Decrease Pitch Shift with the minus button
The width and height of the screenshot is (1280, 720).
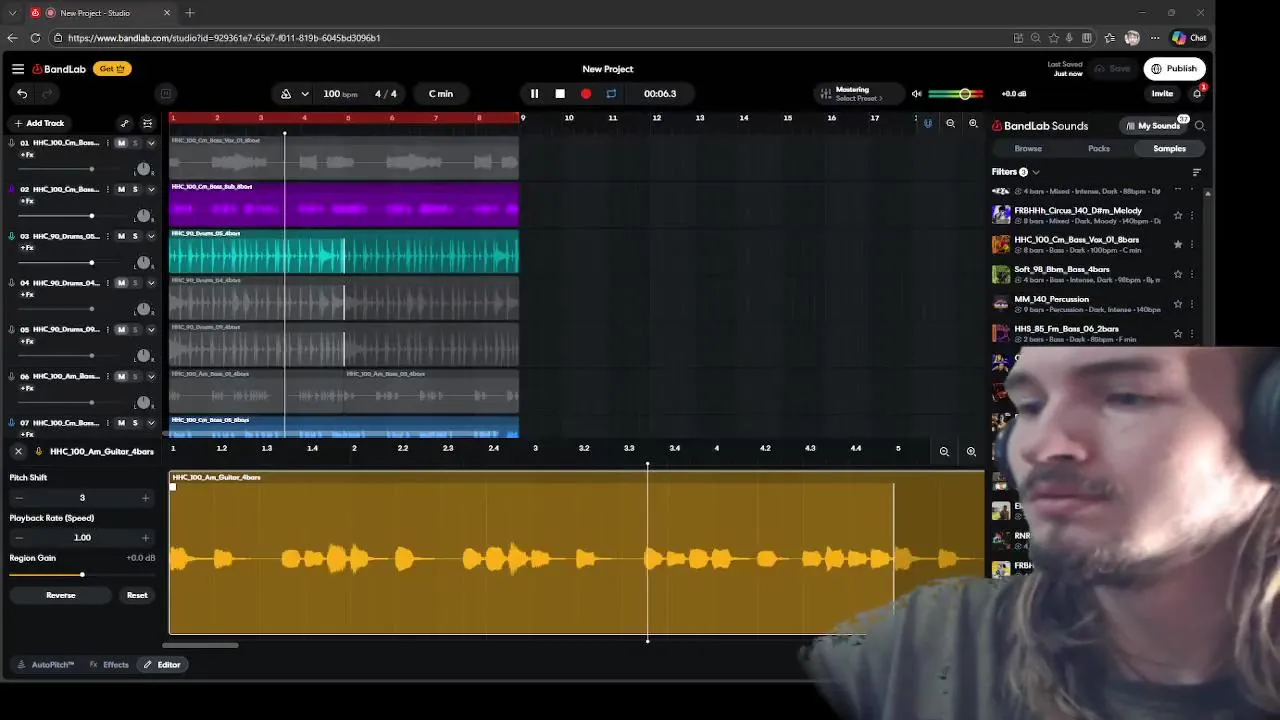(19, 498)
